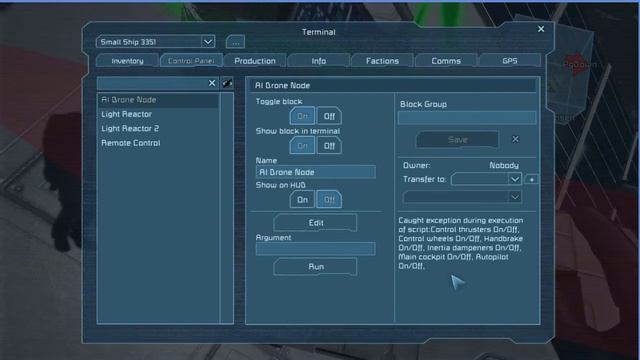Focus the block search input field
Viewport: 640px width, 360px height.
tap(152, 83)
